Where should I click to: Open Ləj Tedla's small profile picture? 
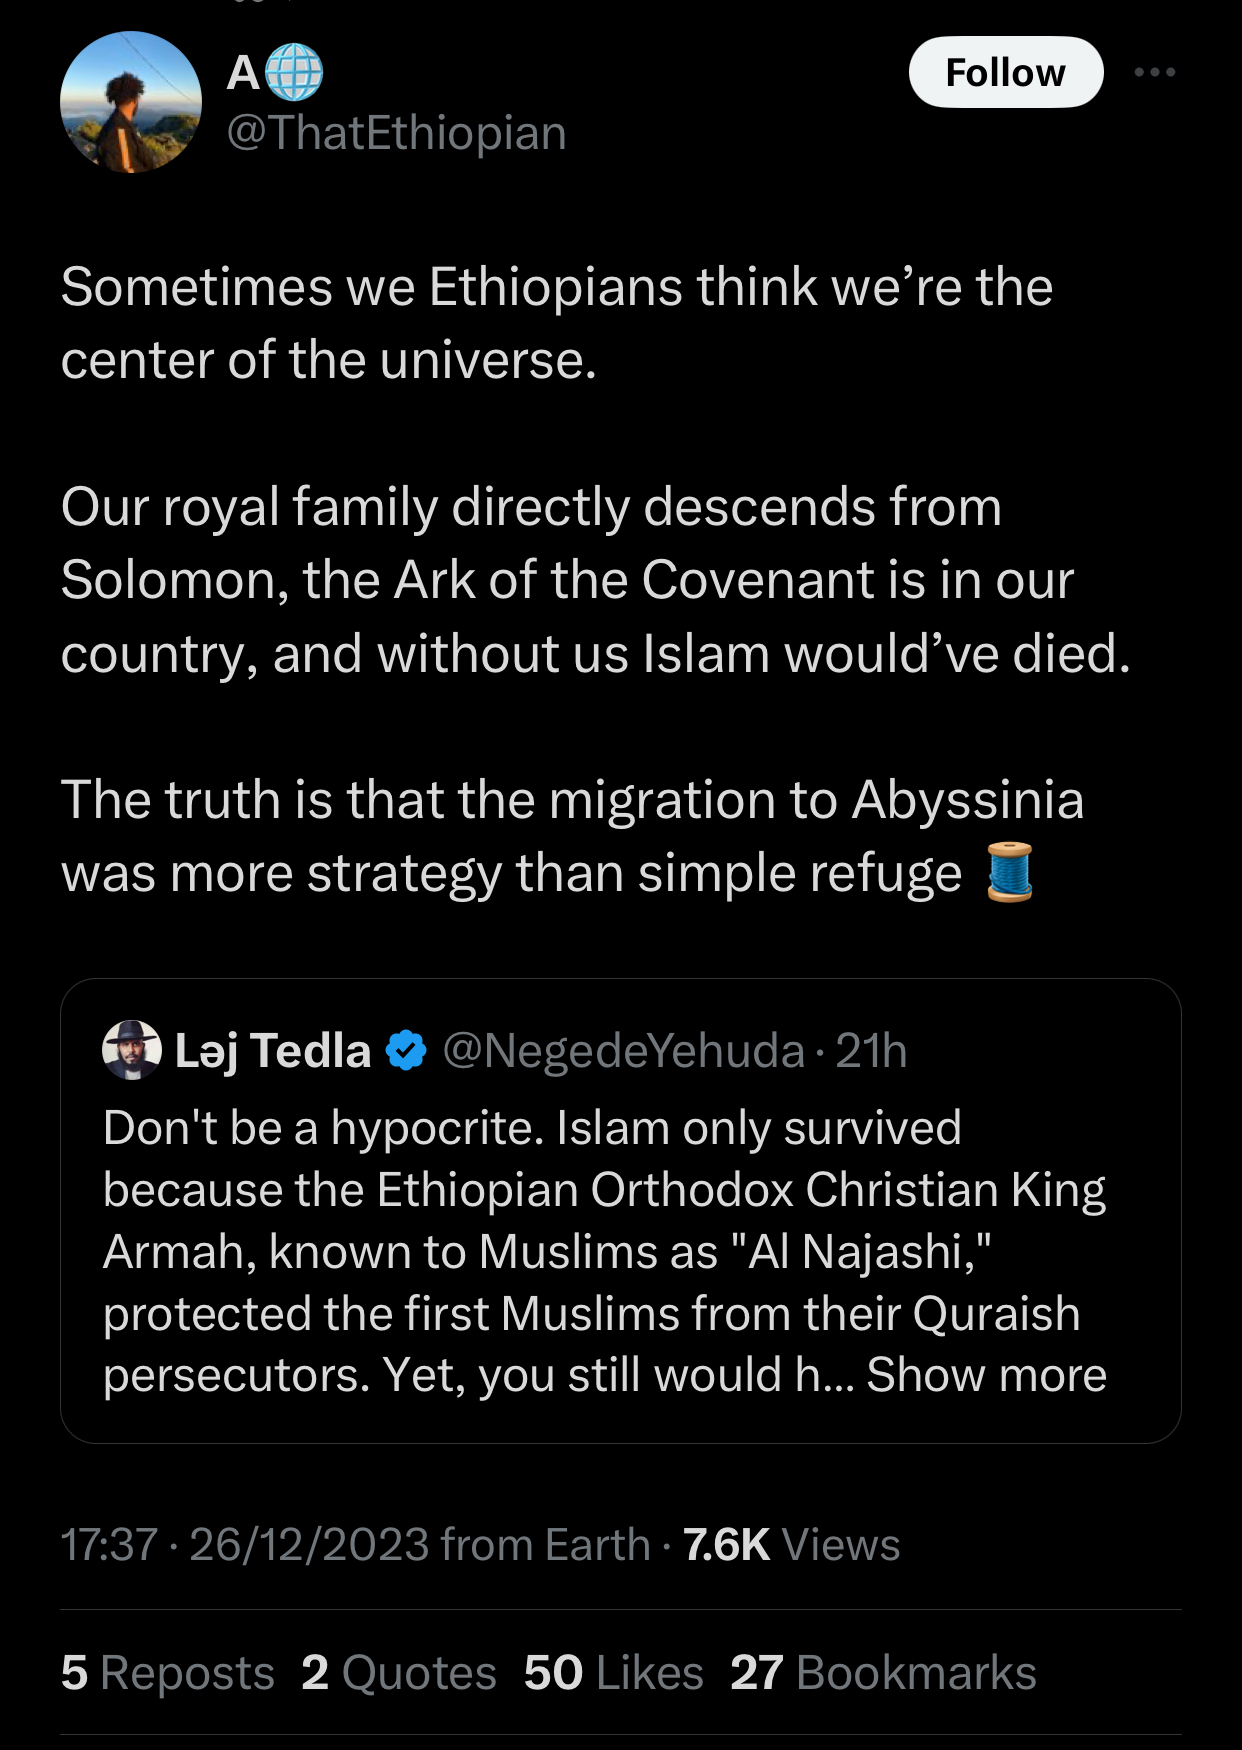point(132,1050)
